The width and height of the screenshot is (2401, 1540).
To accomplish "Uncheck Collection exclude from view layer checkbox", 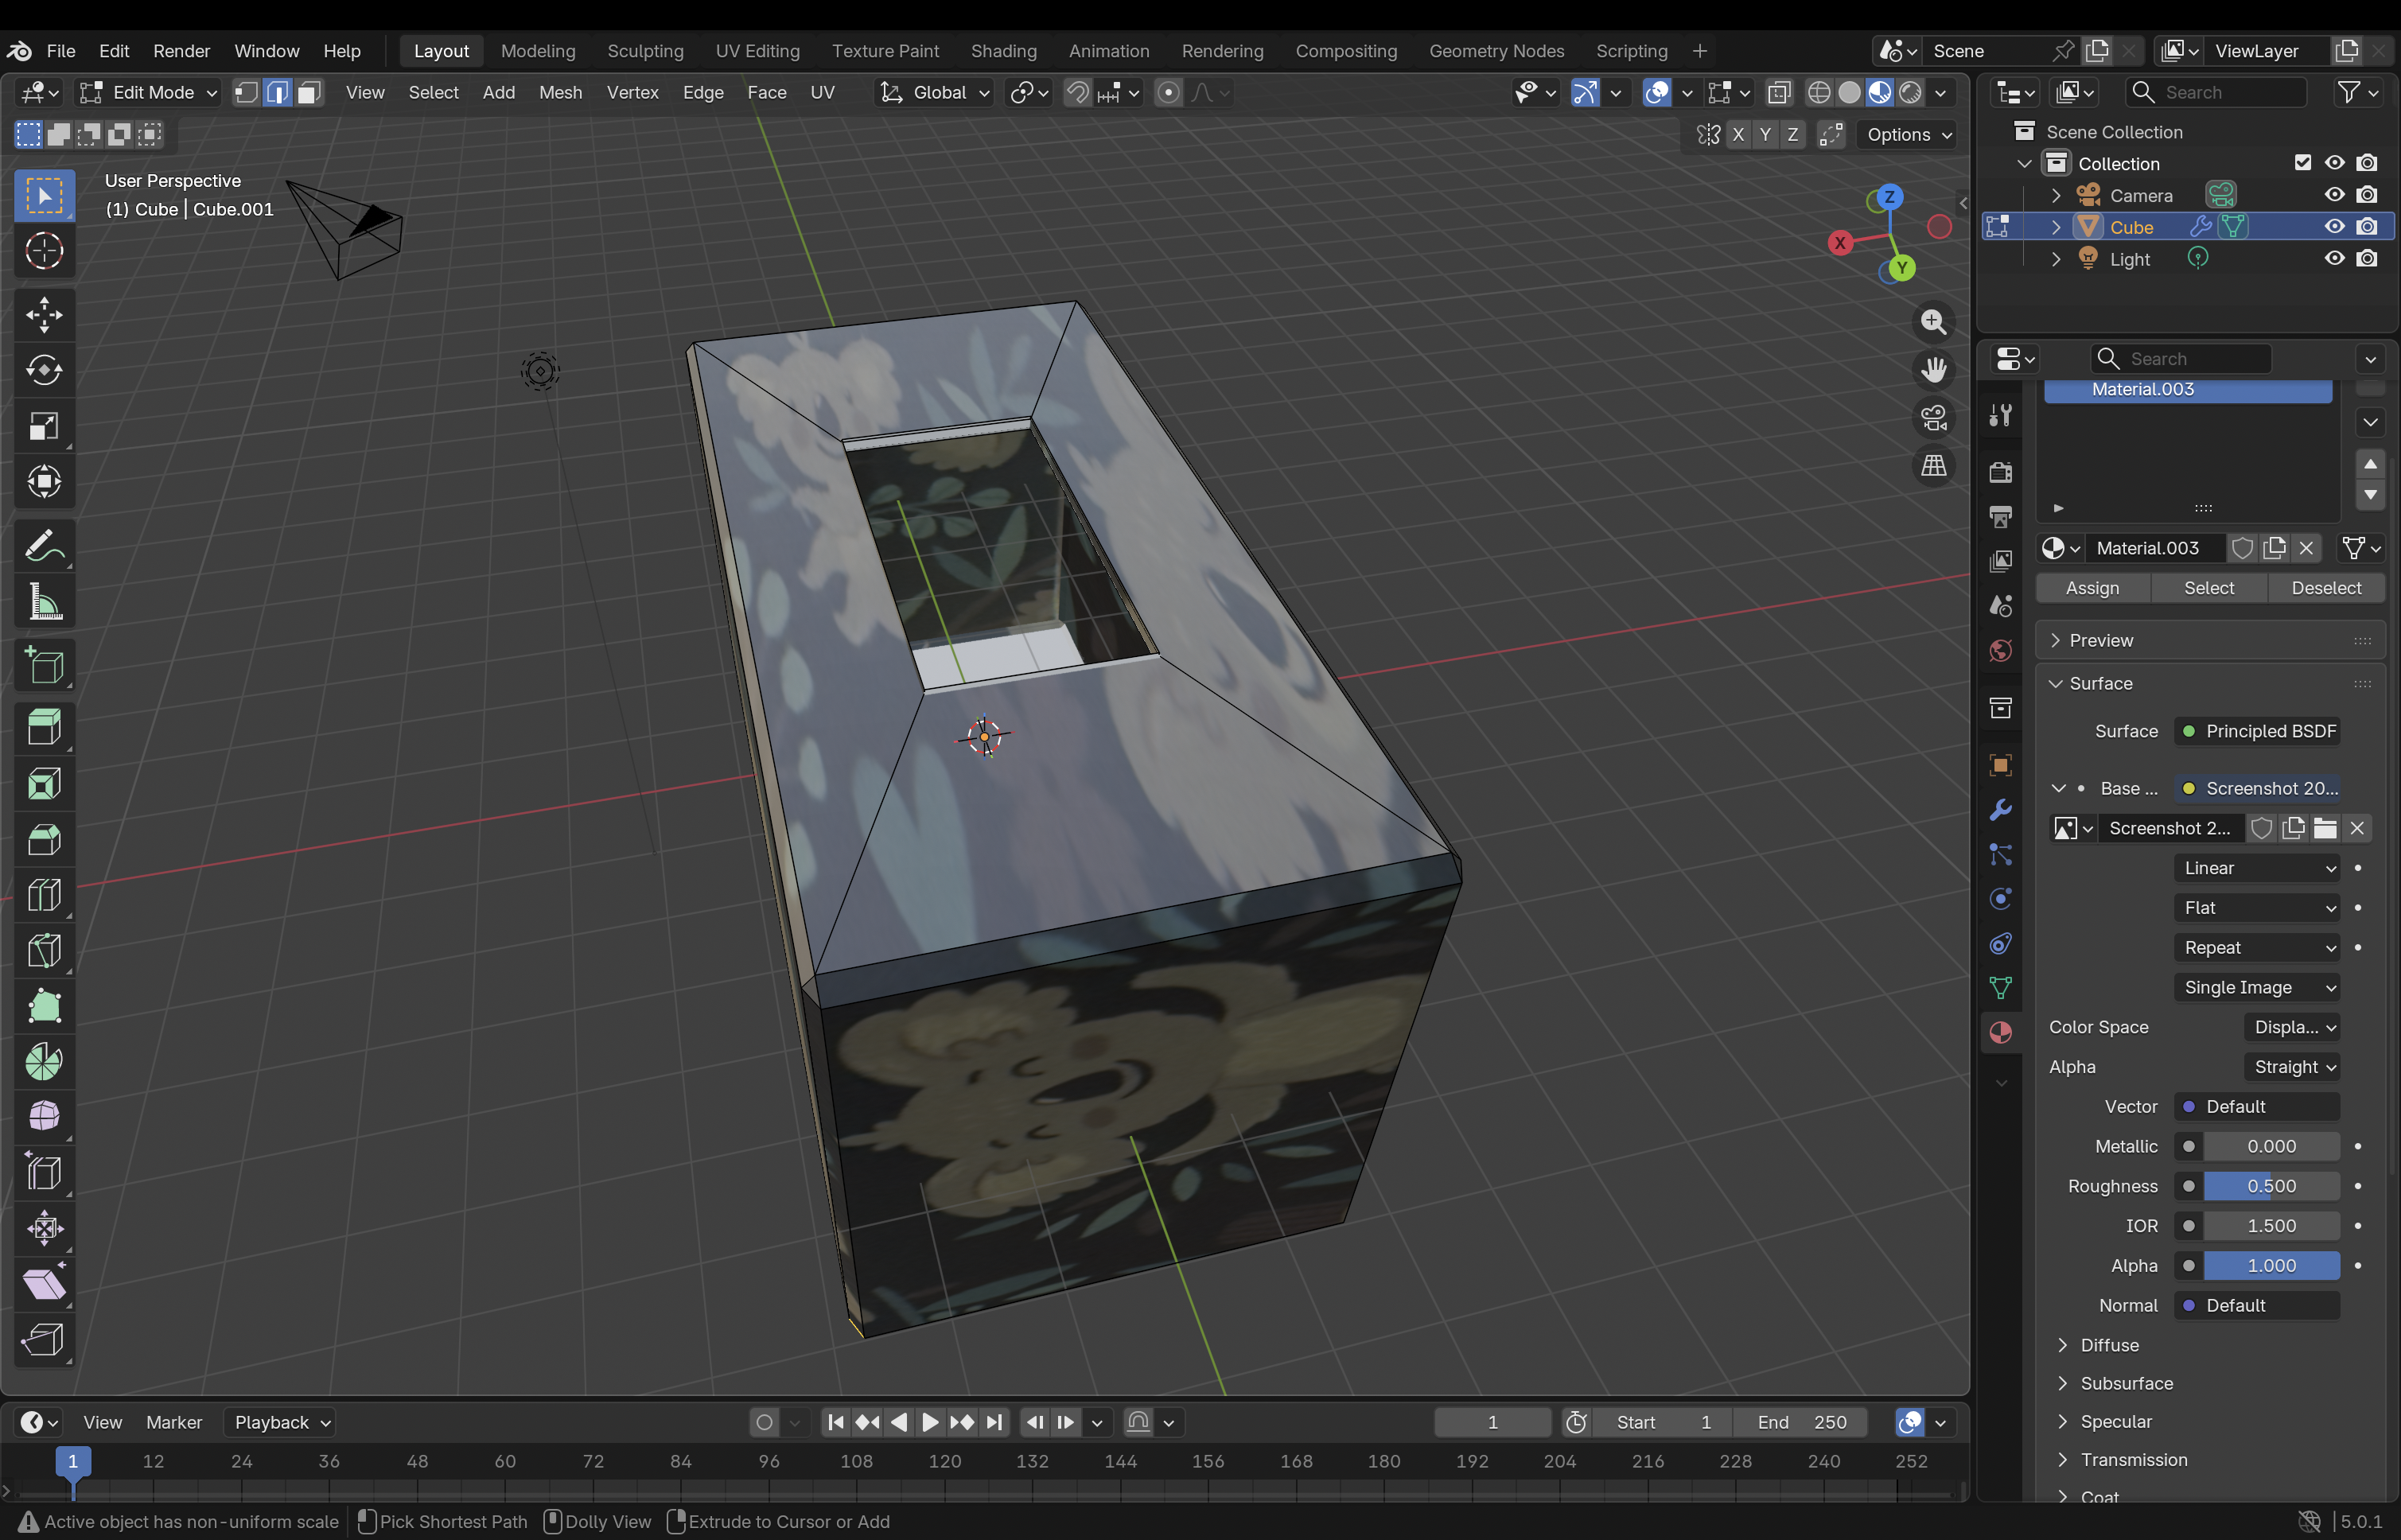I will point(2302,163).
